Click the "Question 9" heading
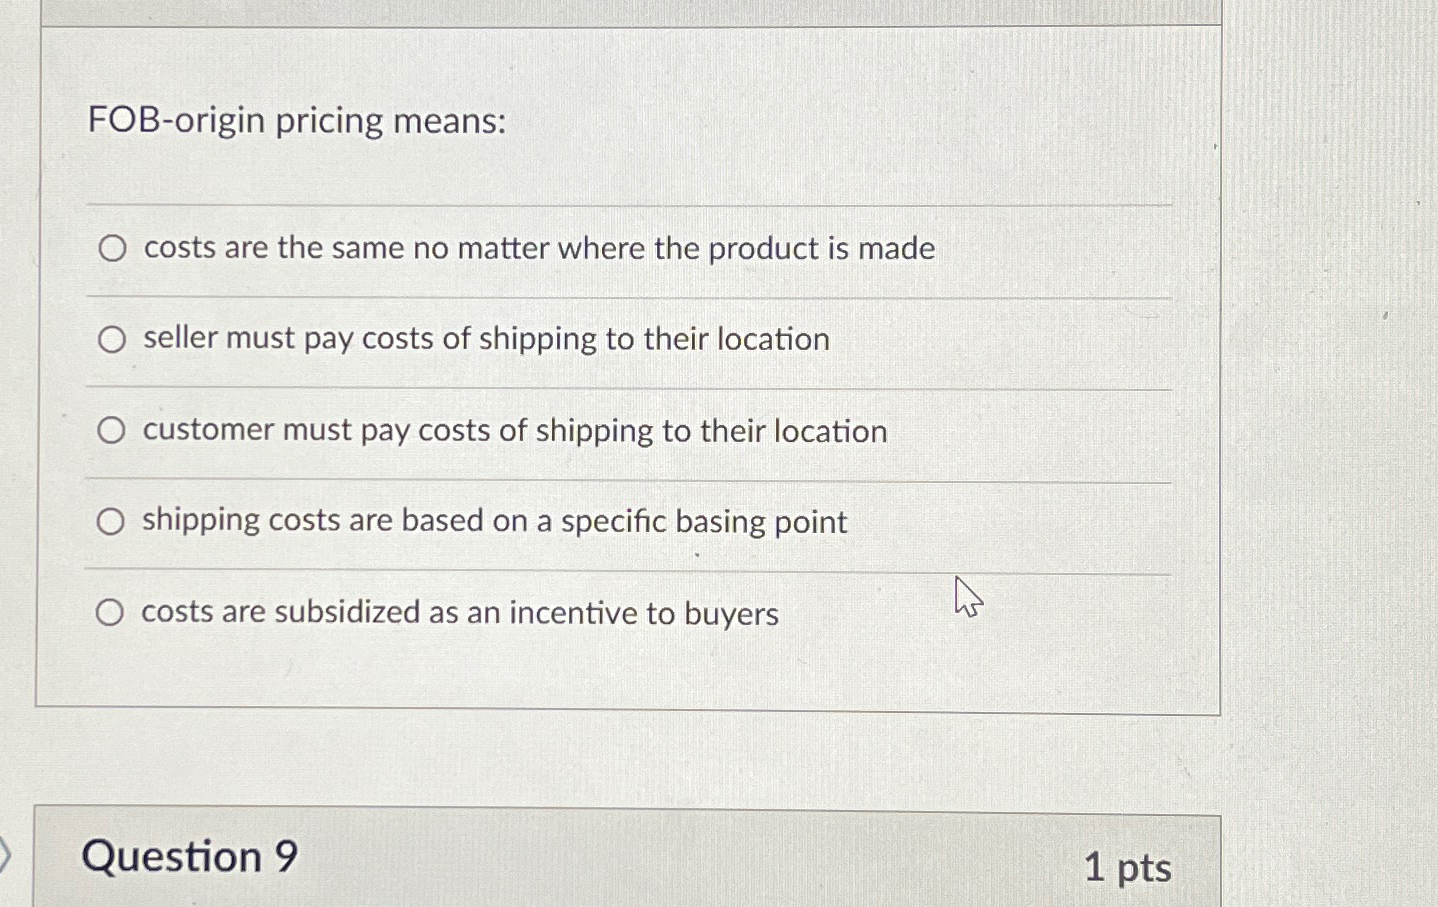The image size is (1438, 907). click(190, 857)
